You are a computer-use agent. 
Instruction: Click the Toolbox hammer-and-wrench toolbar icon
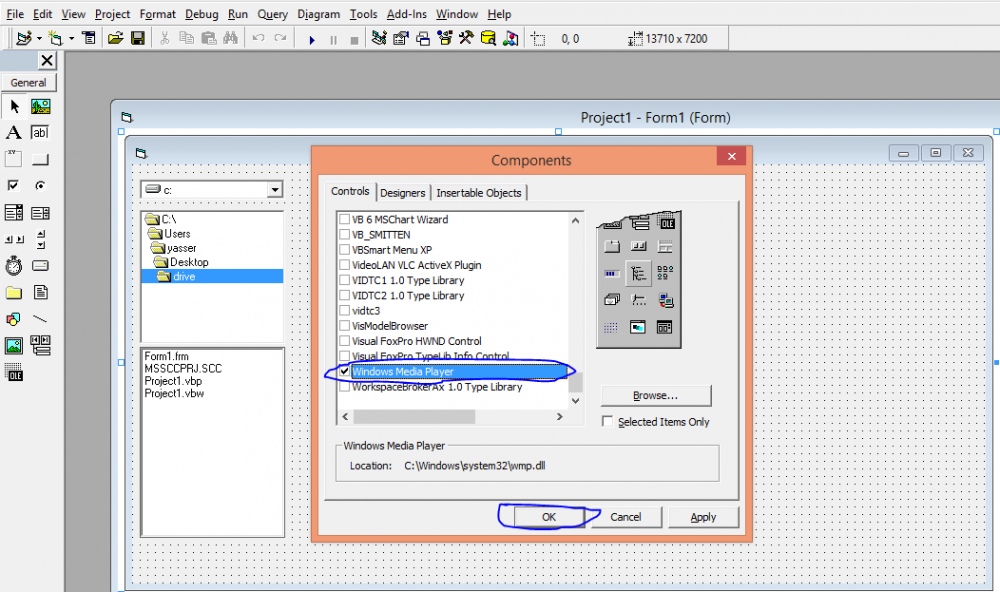point(466,39)
